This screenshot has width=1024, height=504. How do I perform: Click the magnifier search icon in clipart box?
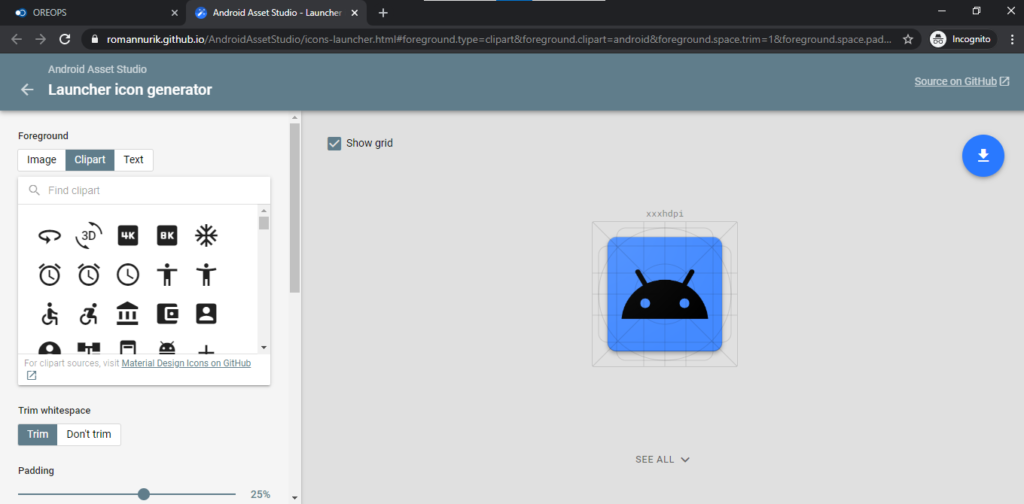pos(33,191)
